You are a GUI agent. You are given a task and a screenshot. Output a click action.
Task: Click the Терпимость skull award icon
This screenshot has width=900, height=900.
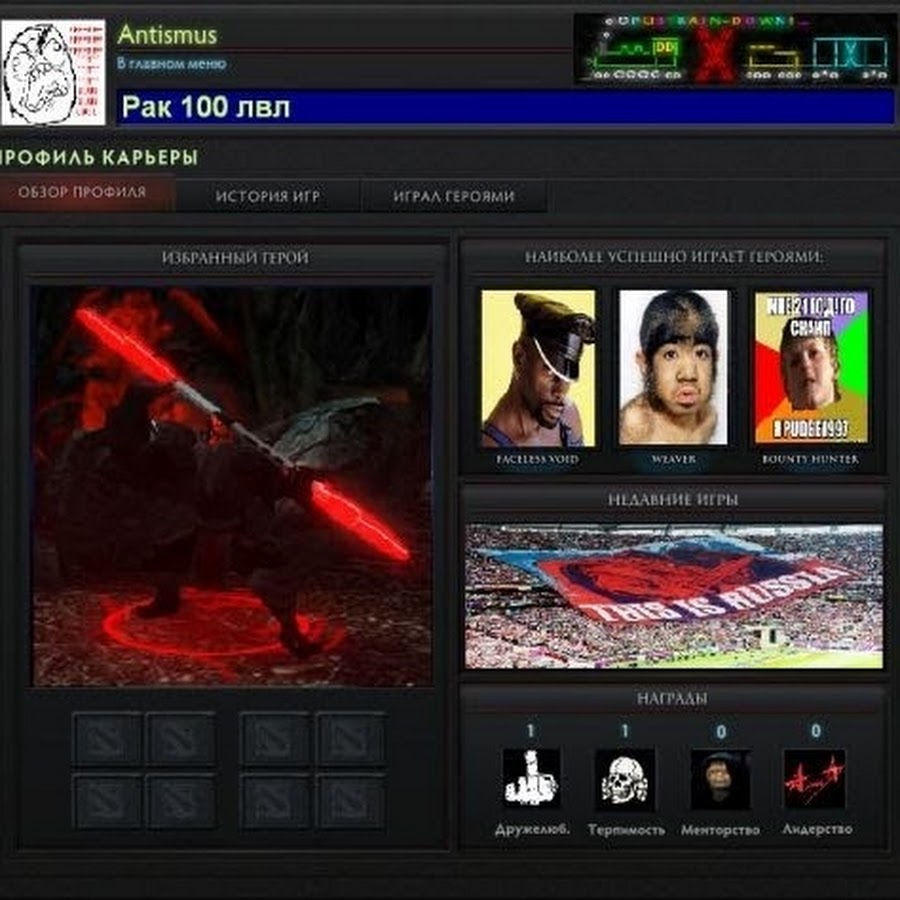[x=625, y=778]
